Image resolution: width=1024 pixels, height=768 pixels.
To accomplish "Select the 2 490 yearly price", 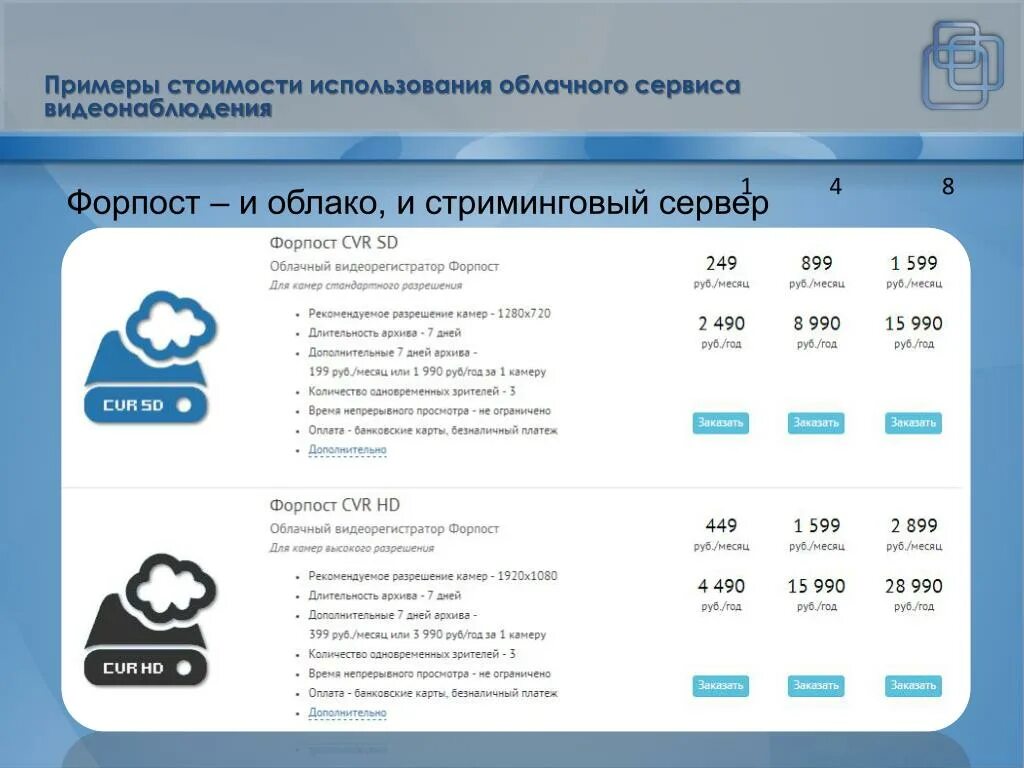I will (x=721, y=323).
